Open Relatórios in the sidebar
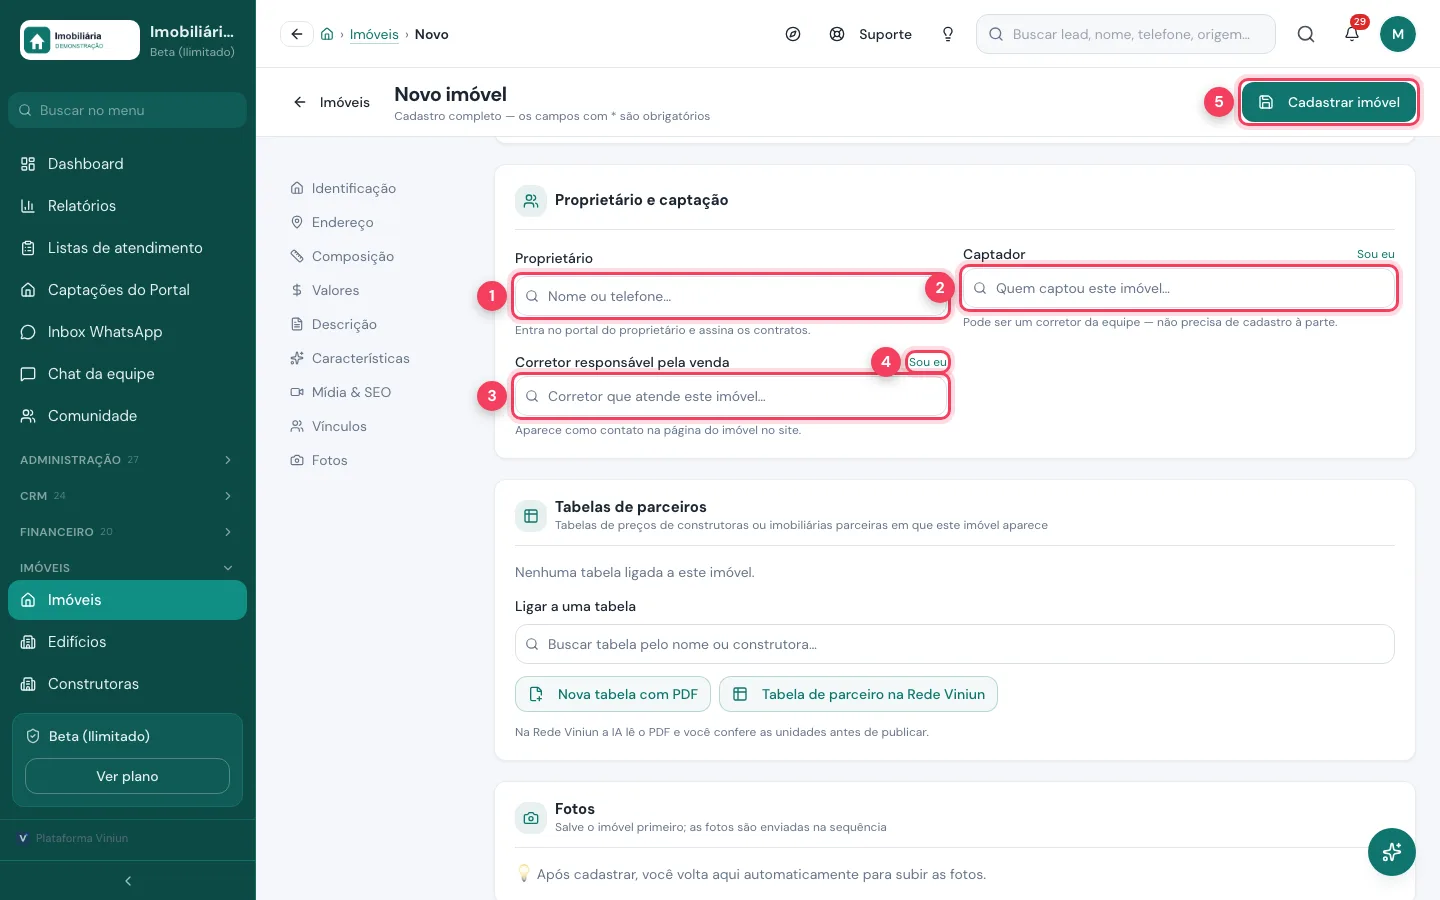Image resolution: width=1440 pixels, height=900 pixels. [x=127, y=206]
